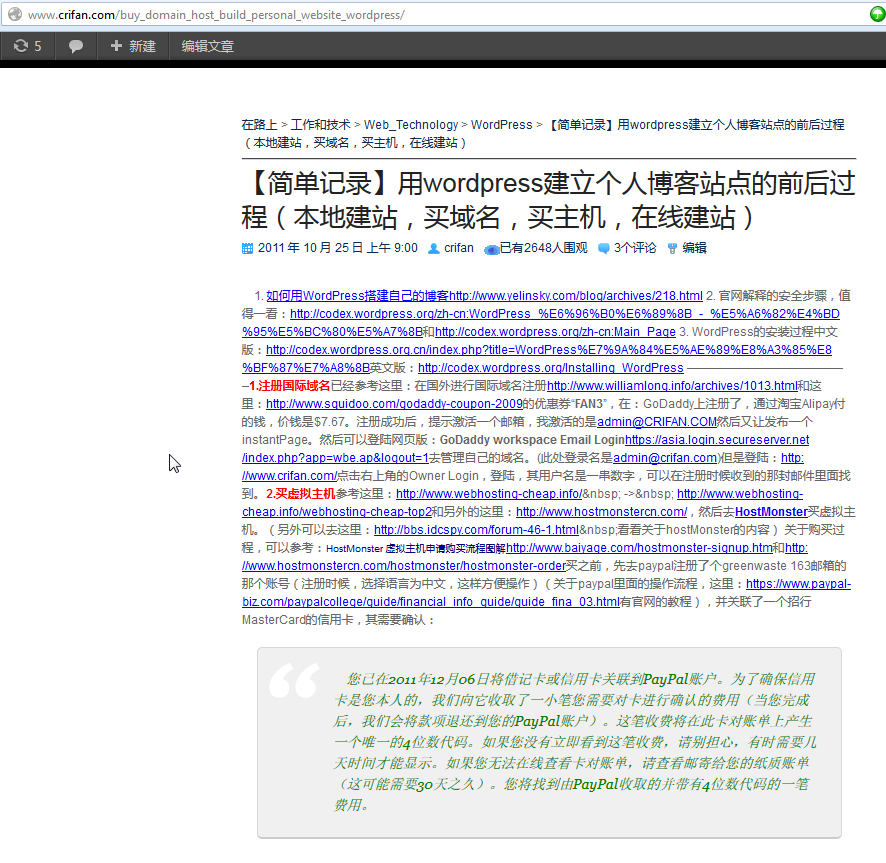Open the Installing_WordPress link

pos(551,368)
